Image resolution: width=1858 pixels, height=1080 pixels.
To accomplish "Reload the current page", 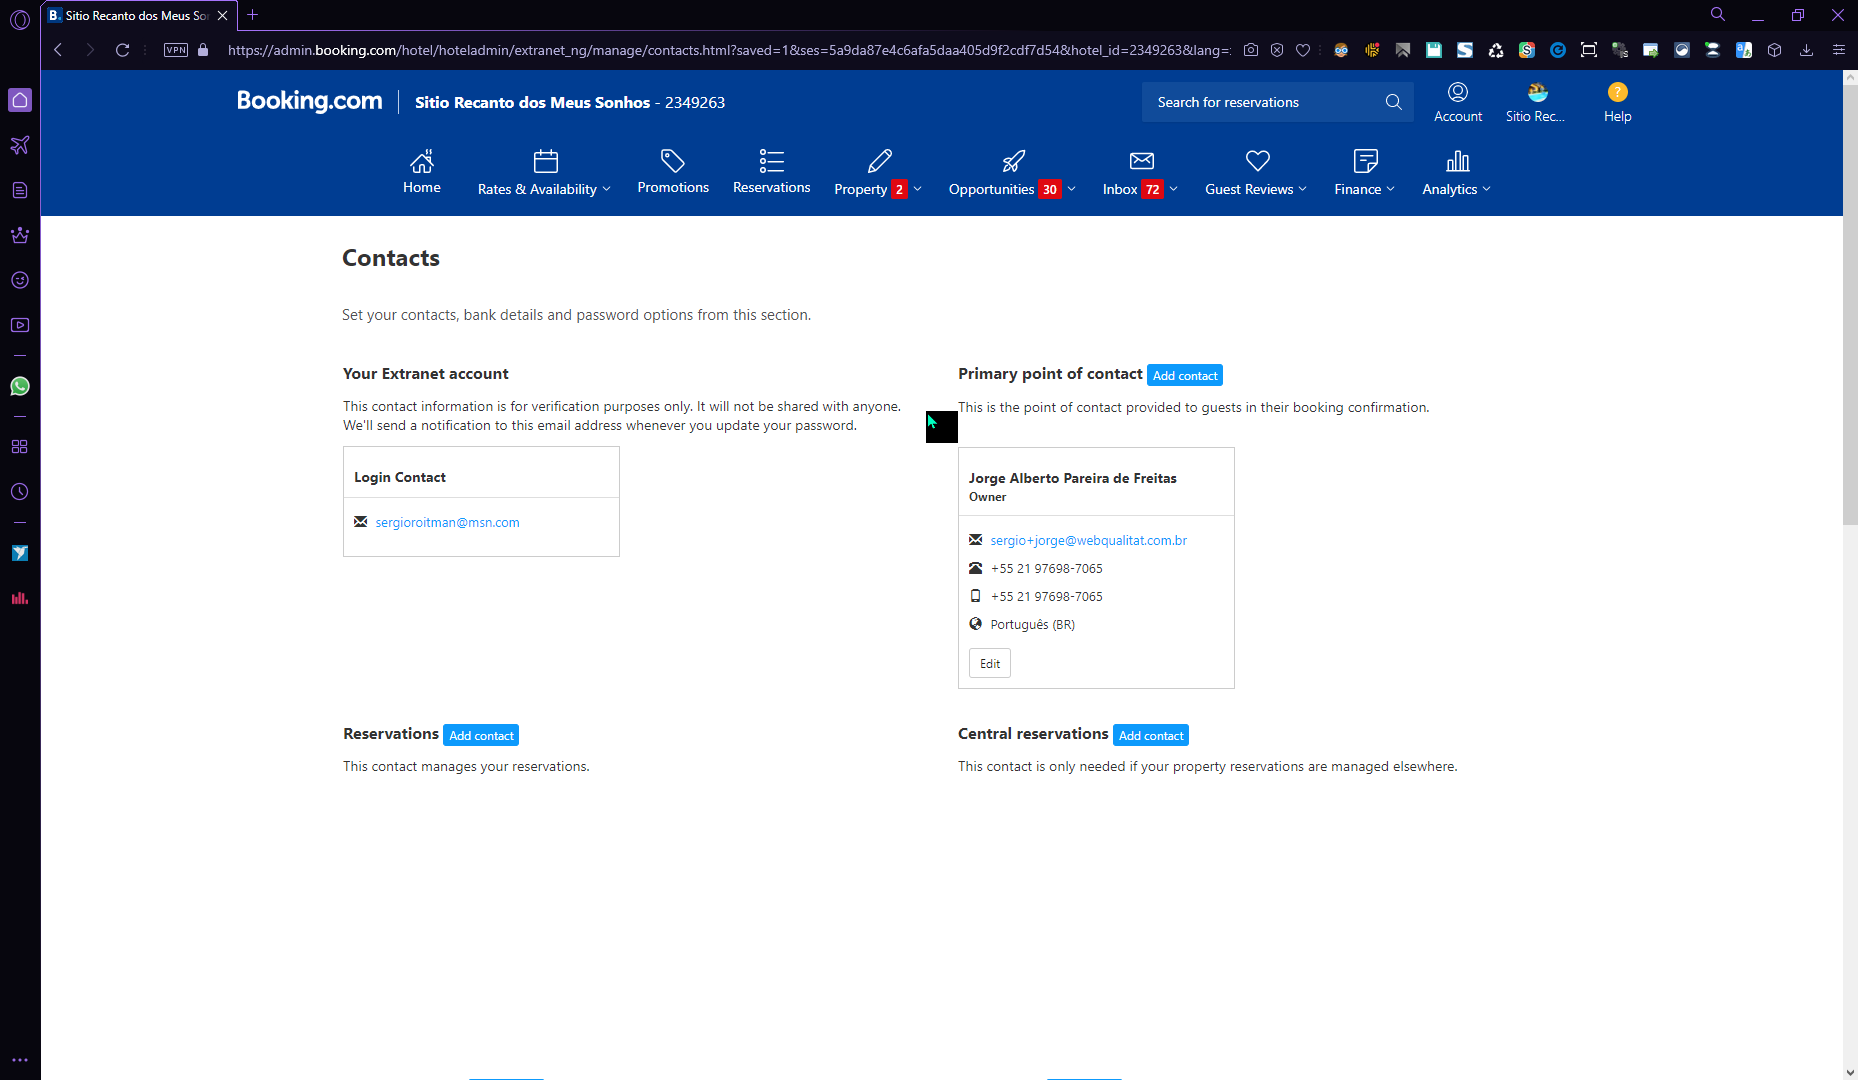I will coord(122,50).
